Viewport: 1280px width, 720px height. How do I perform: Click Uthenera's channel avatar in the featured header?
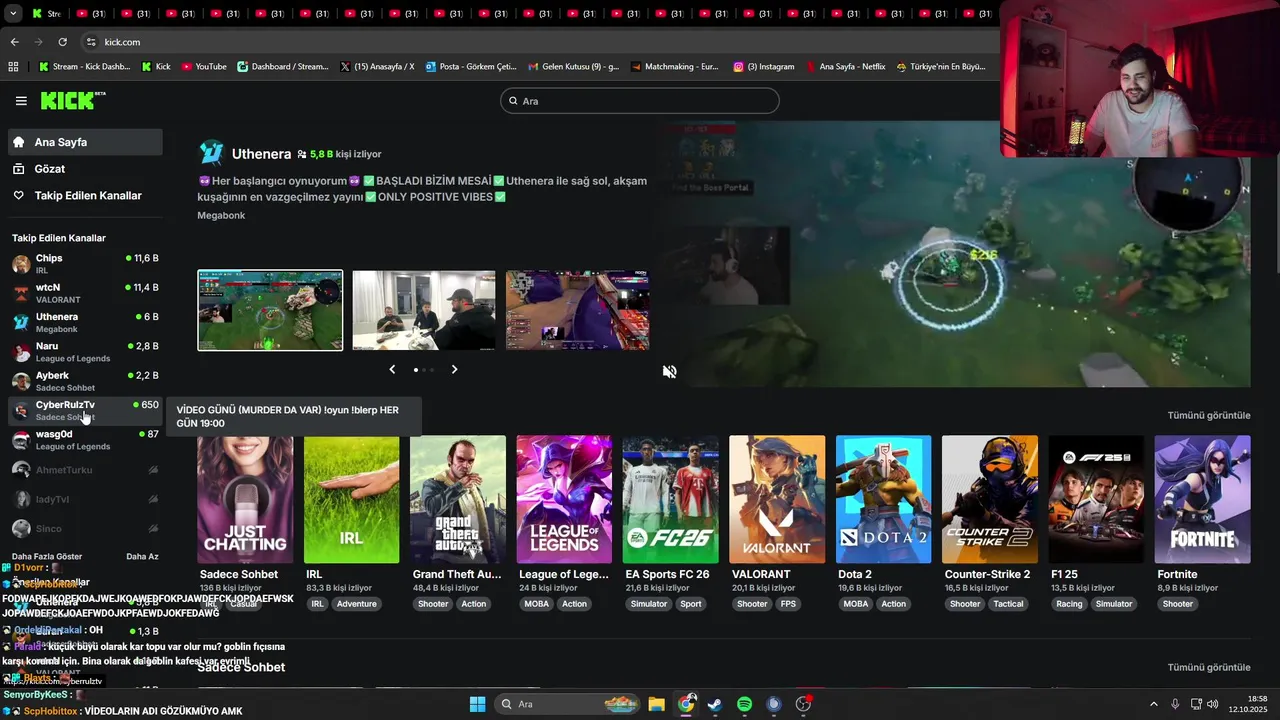coord(211,153)
